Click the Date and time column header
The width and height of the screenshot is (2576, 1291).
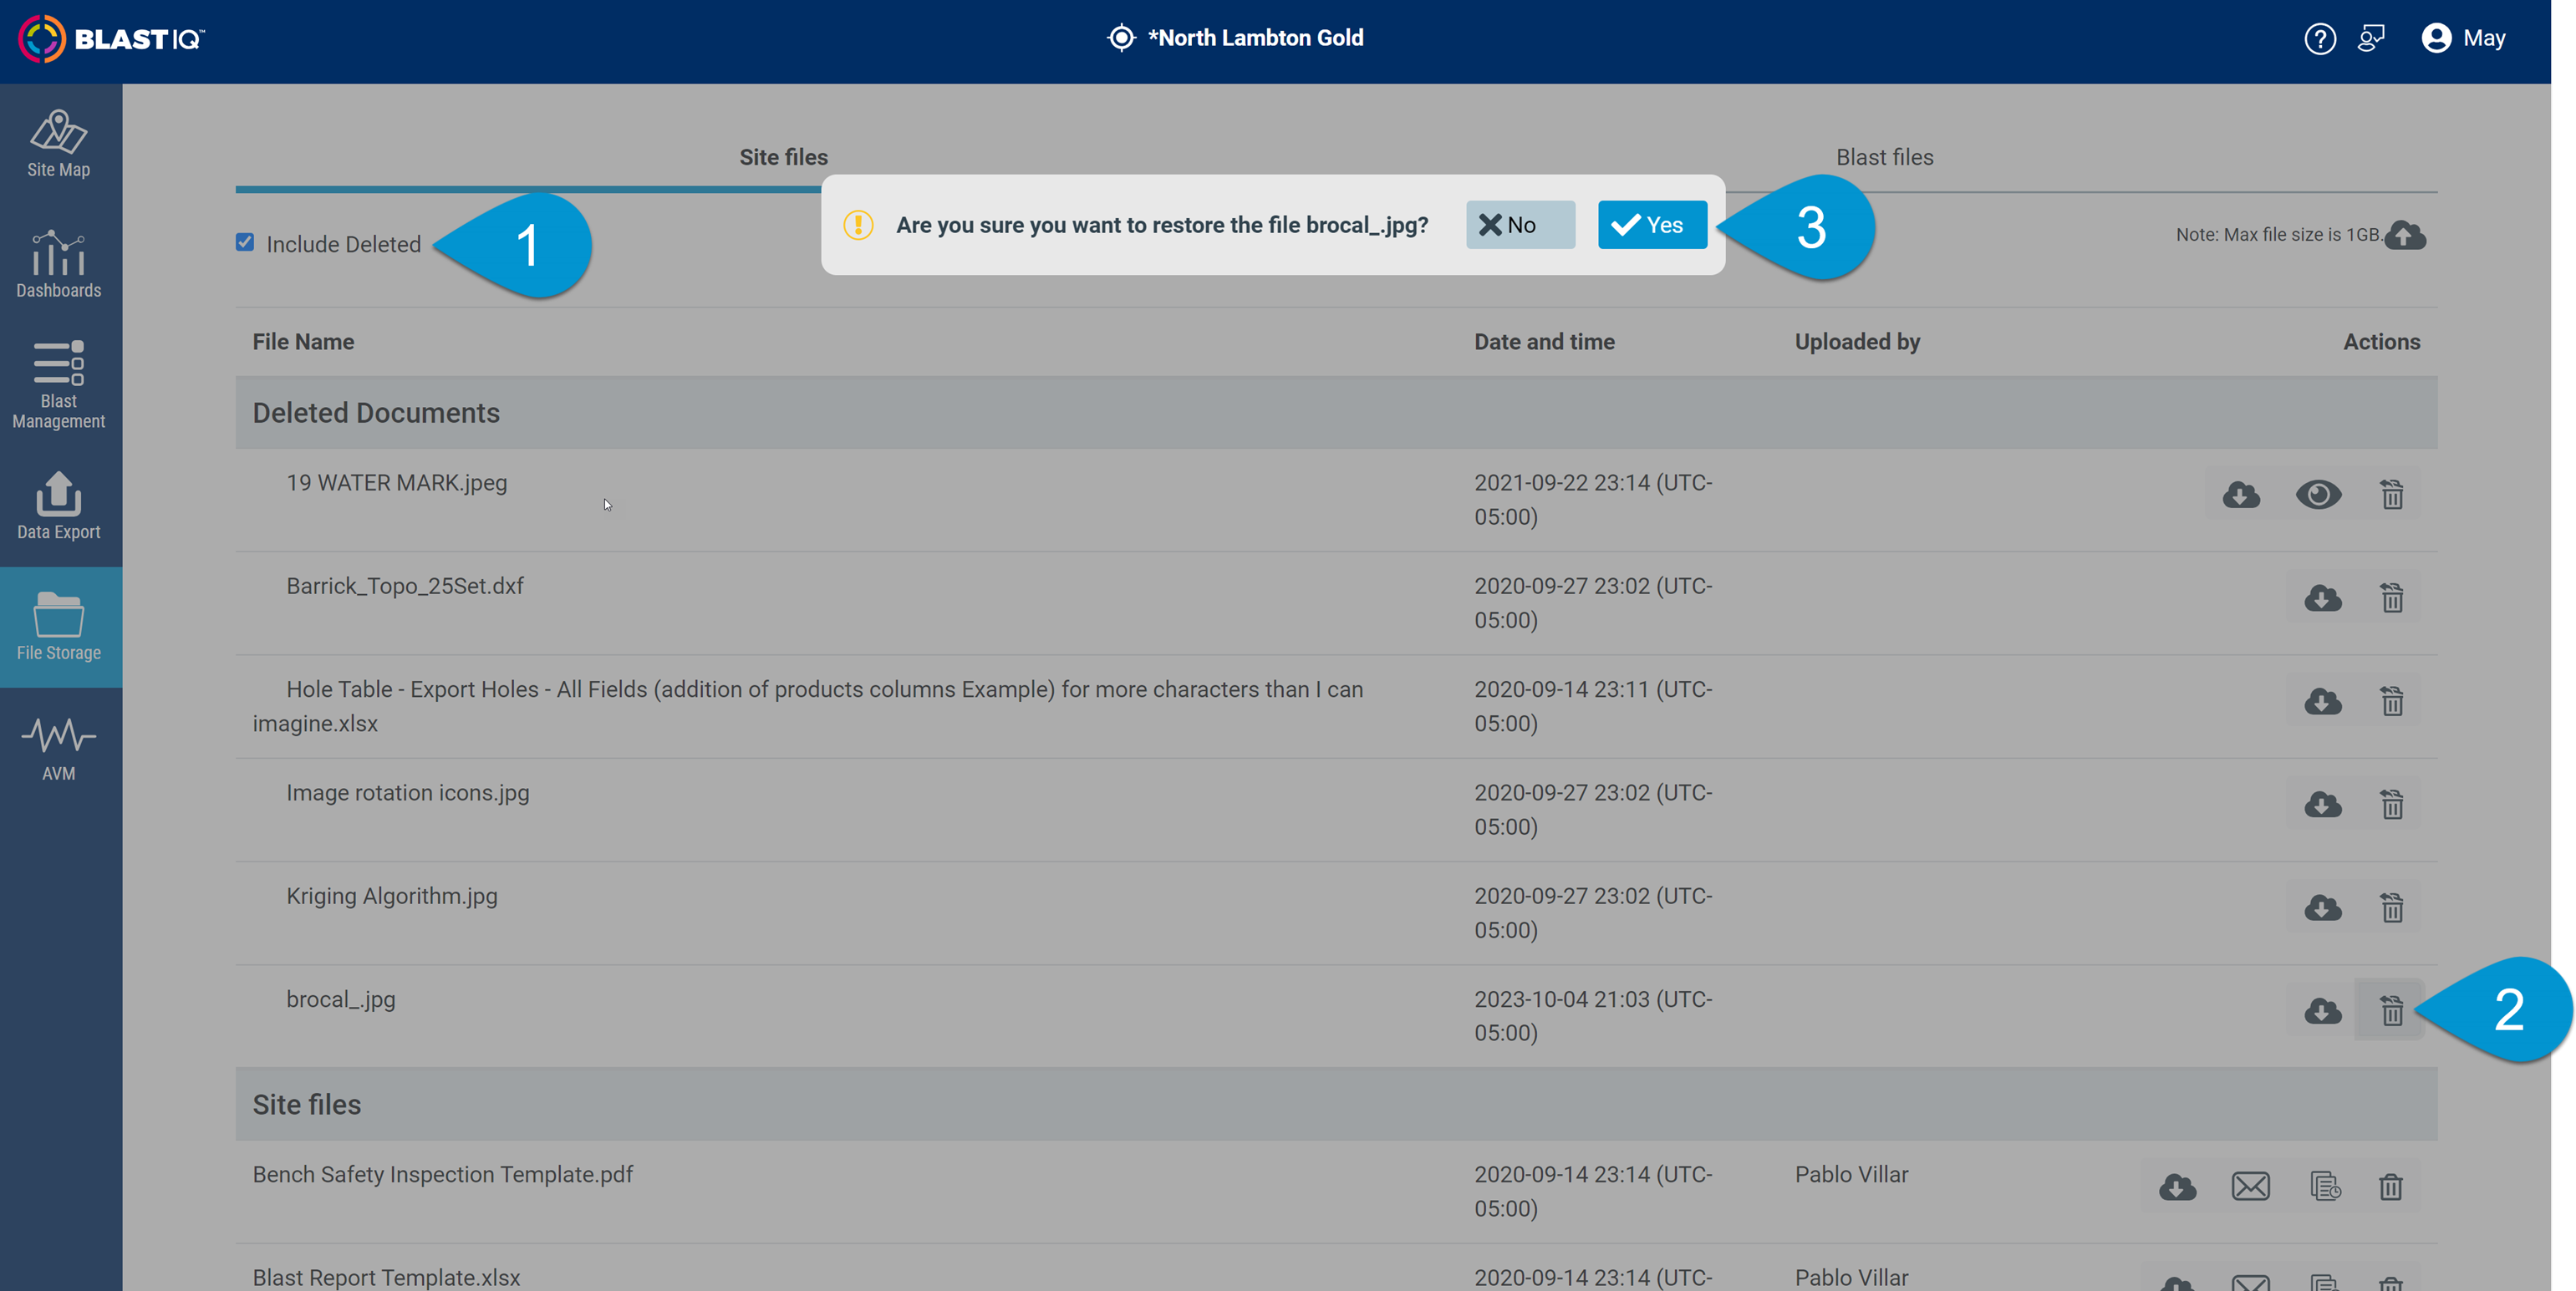[x=1544, y=342]
